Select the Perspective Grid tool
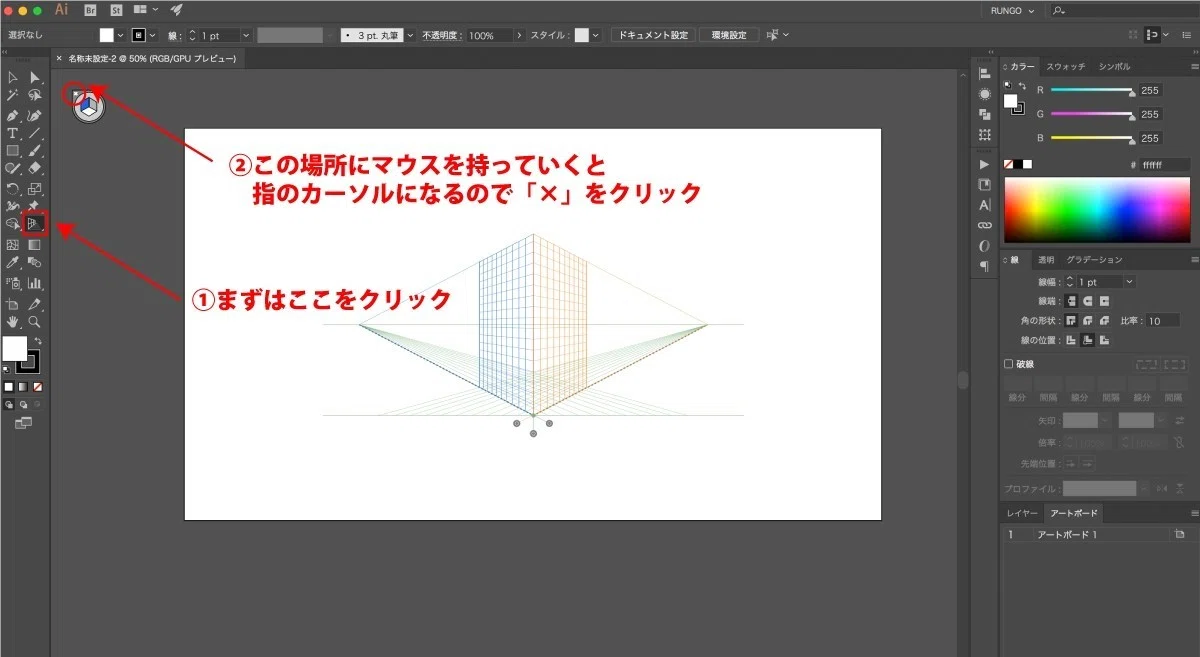Image resolution: width=1200 pixels, height=657 pixels. 34,223
